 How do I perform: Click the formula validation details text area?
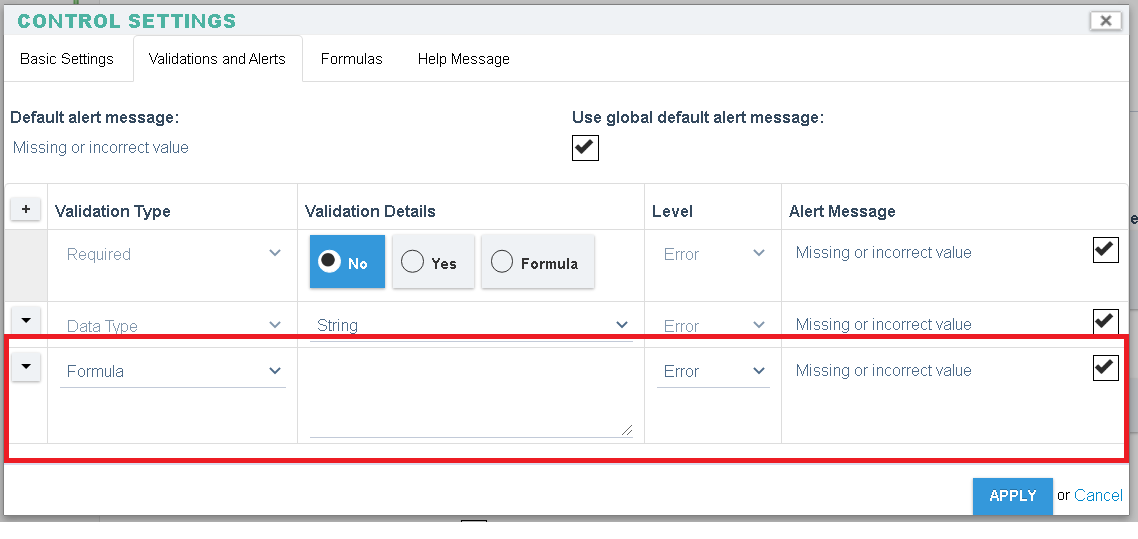coord(471,396)
